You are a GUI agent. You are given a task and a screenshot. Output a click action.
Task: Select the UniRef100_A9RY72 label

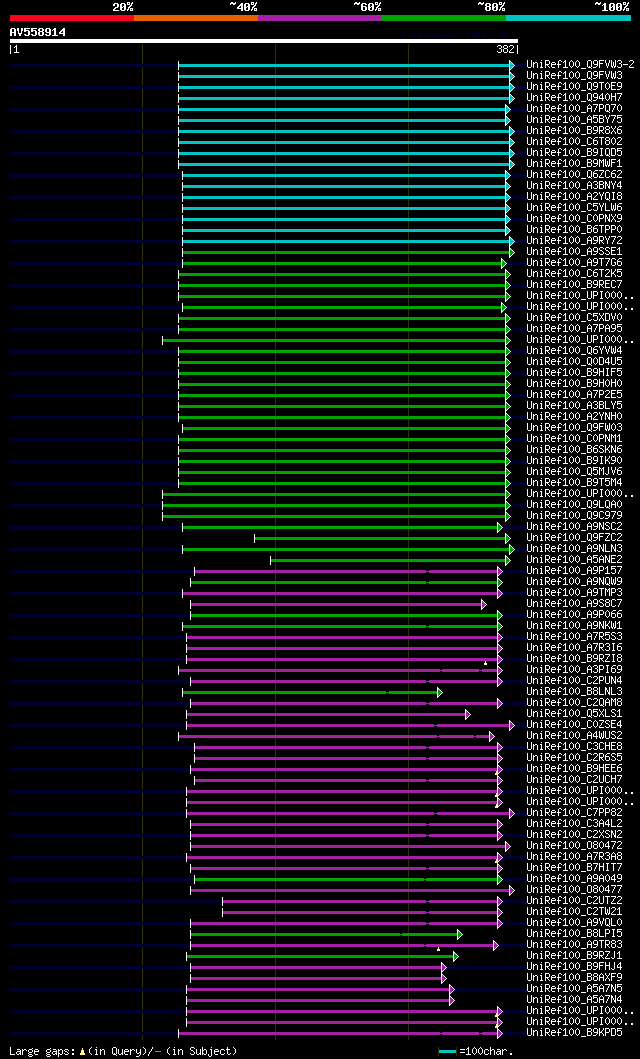(x=575, y=241)
